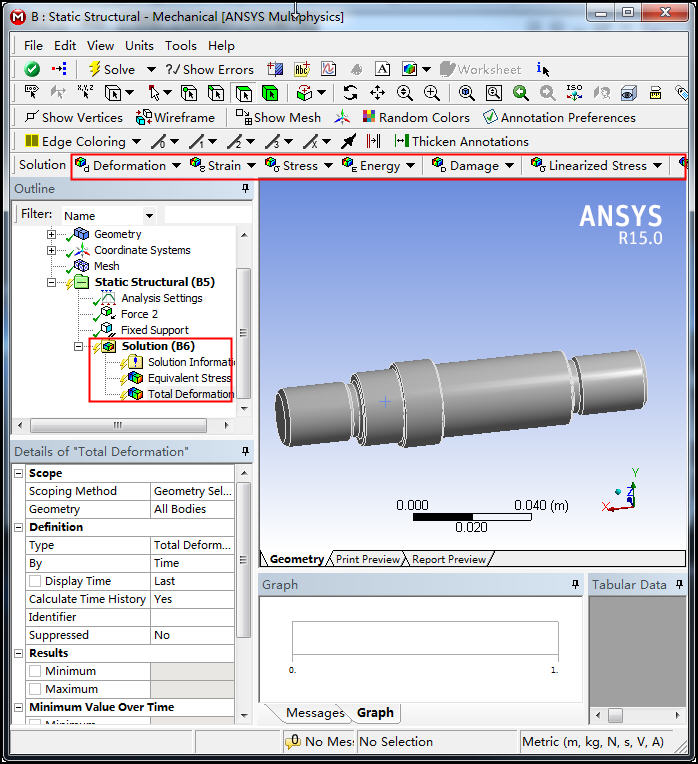Click the Show Vertices icon

[30, 118]
